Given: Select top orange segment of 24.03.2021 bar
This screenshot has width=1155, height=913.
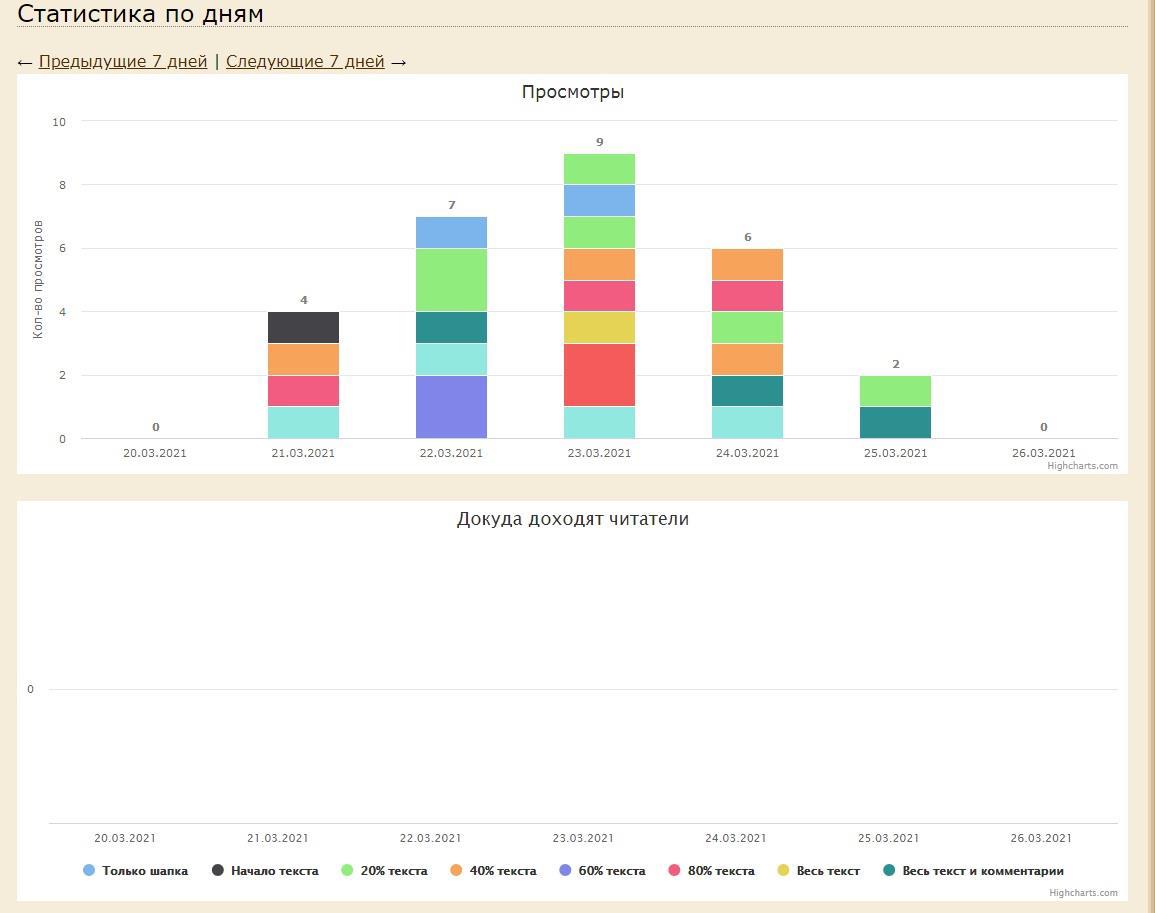Looking at the screenshot, I should coord(747,264).
